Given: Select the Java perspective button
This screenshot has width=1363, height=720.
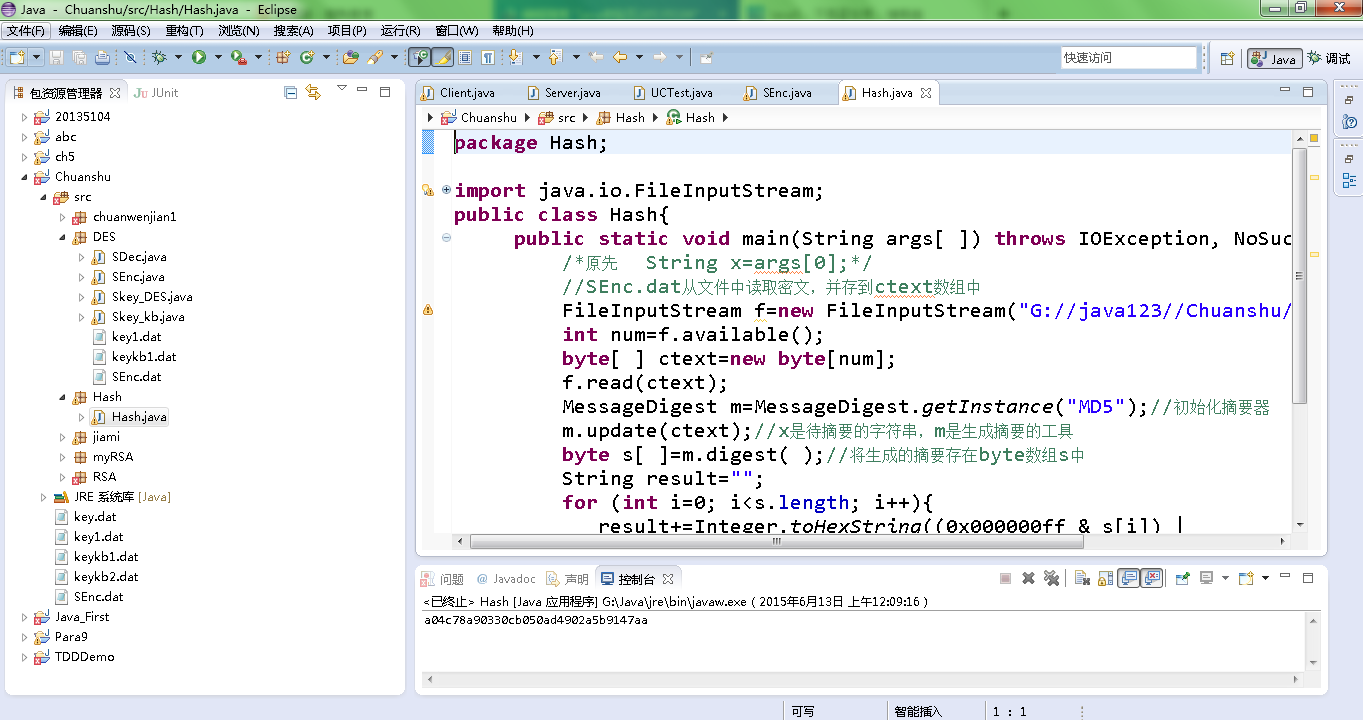Looking at the screenshot, I should click(x=1274, y=59).
